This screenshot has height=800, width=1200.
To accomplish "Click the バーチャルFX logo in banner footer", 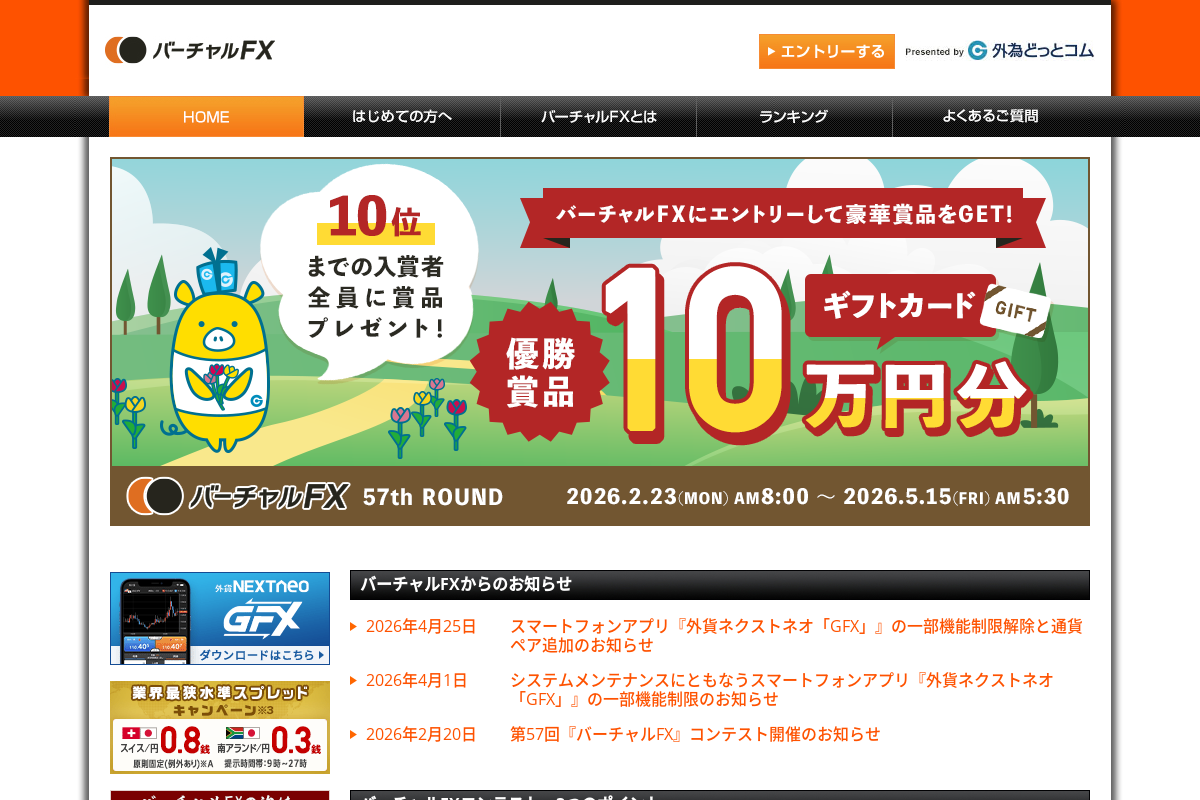I will click(x=237, y=496).
